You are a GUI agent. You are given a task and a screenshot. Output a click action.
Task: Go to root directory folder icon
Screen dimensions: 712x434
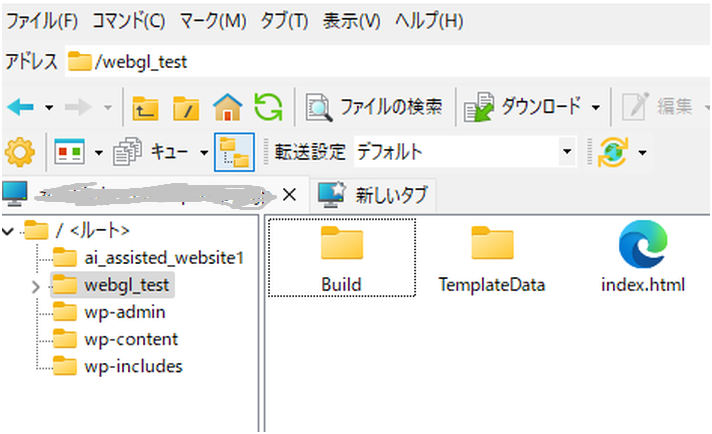click(x=186, y=108)
